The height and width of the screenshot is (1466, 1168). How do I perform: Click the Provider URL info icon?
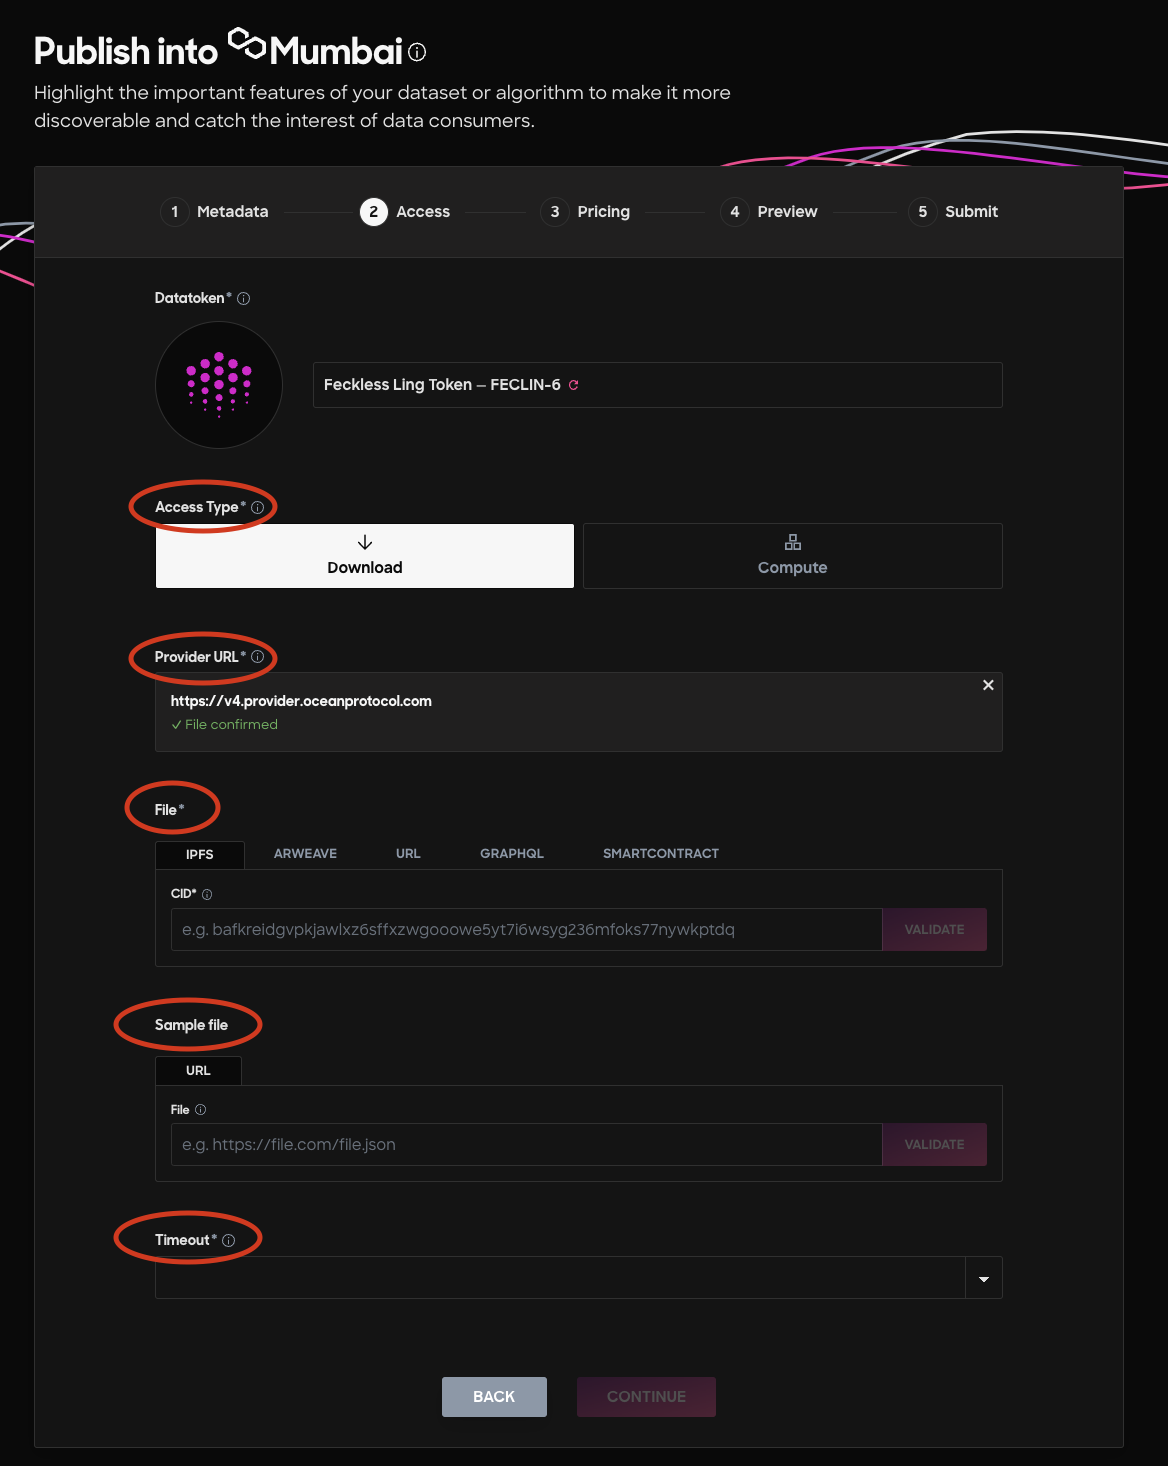pyautogui.click(x=258, y=657)
